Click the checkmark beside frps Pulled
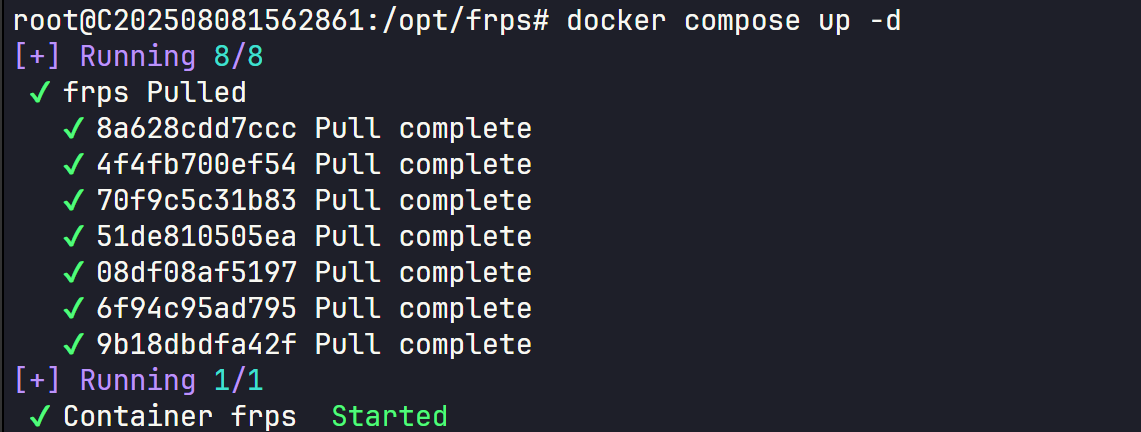The image size is (1141, 432). click(41, 93)
